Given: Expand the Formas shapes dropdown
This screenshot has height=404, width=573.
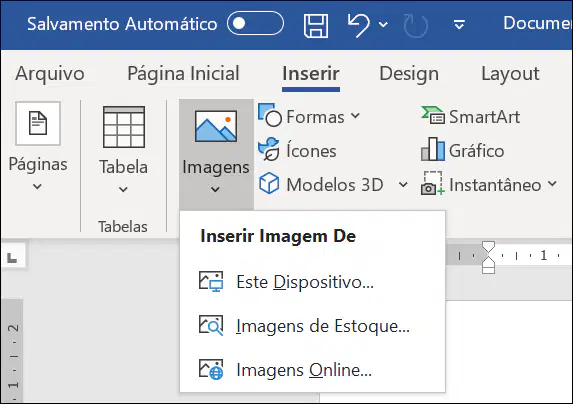Looking at the screenshot, I should coord(355,116).
